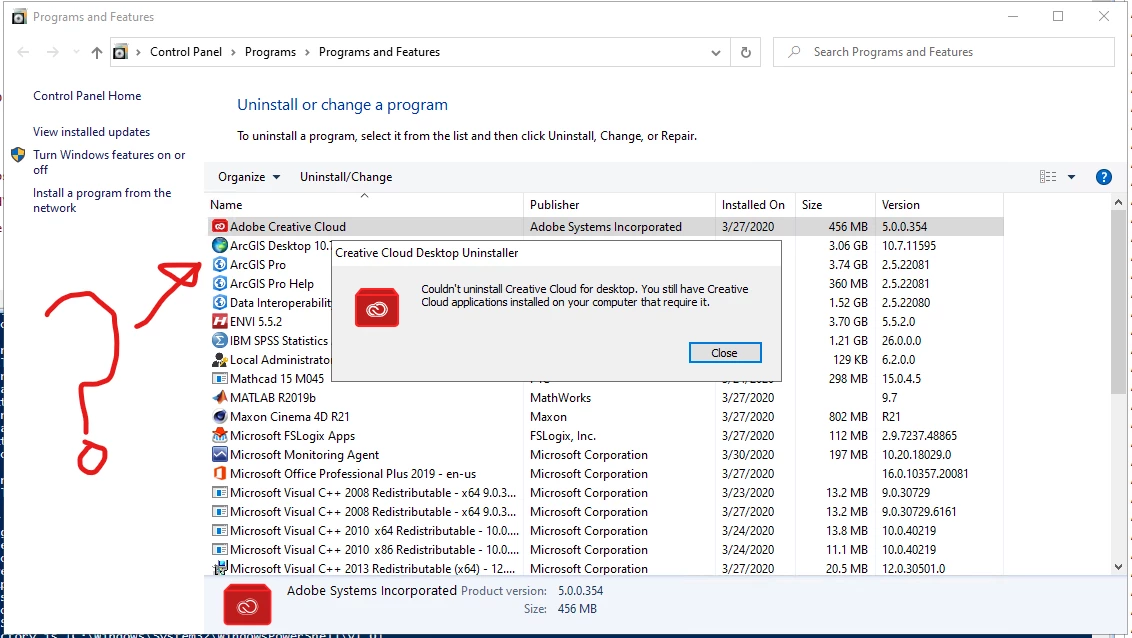Click the MATLAB R2019b icon

point(219,398)
